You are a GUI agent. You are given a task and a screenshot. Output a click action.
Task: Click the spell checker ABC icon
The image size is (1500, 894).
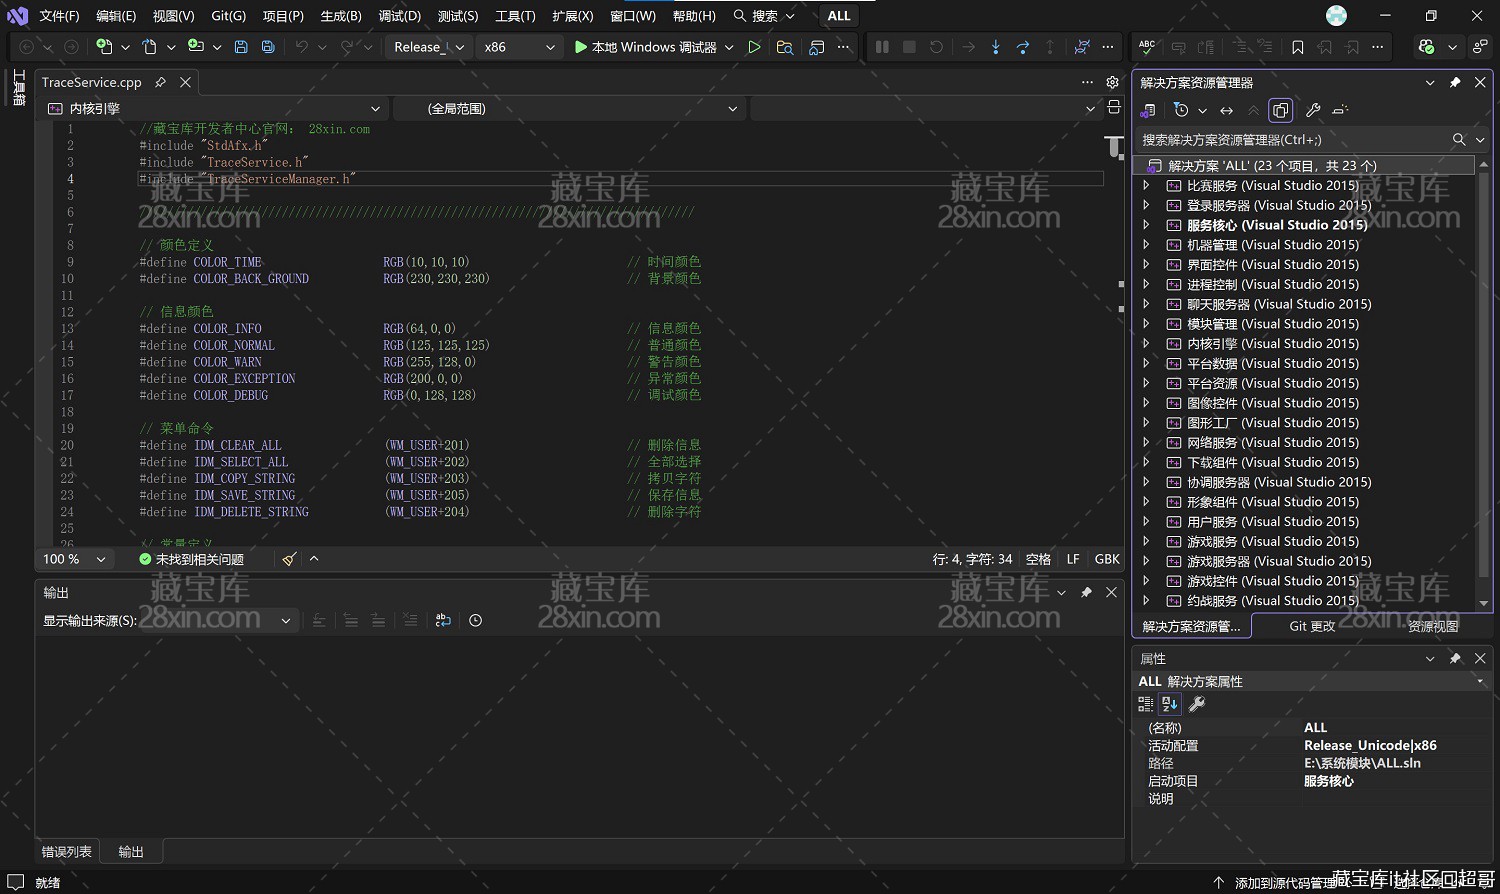click(x=1147, y=47)
